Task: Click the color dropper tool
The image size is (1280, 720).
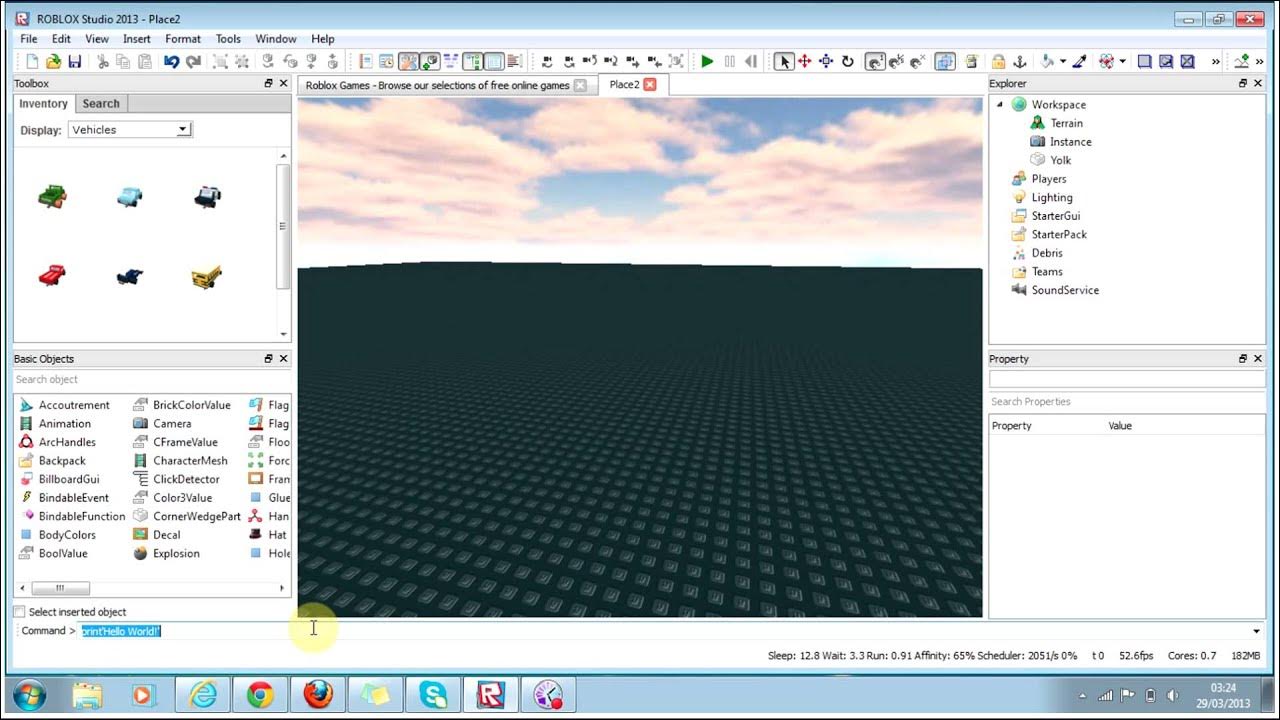Action: tap(1080, 61)
